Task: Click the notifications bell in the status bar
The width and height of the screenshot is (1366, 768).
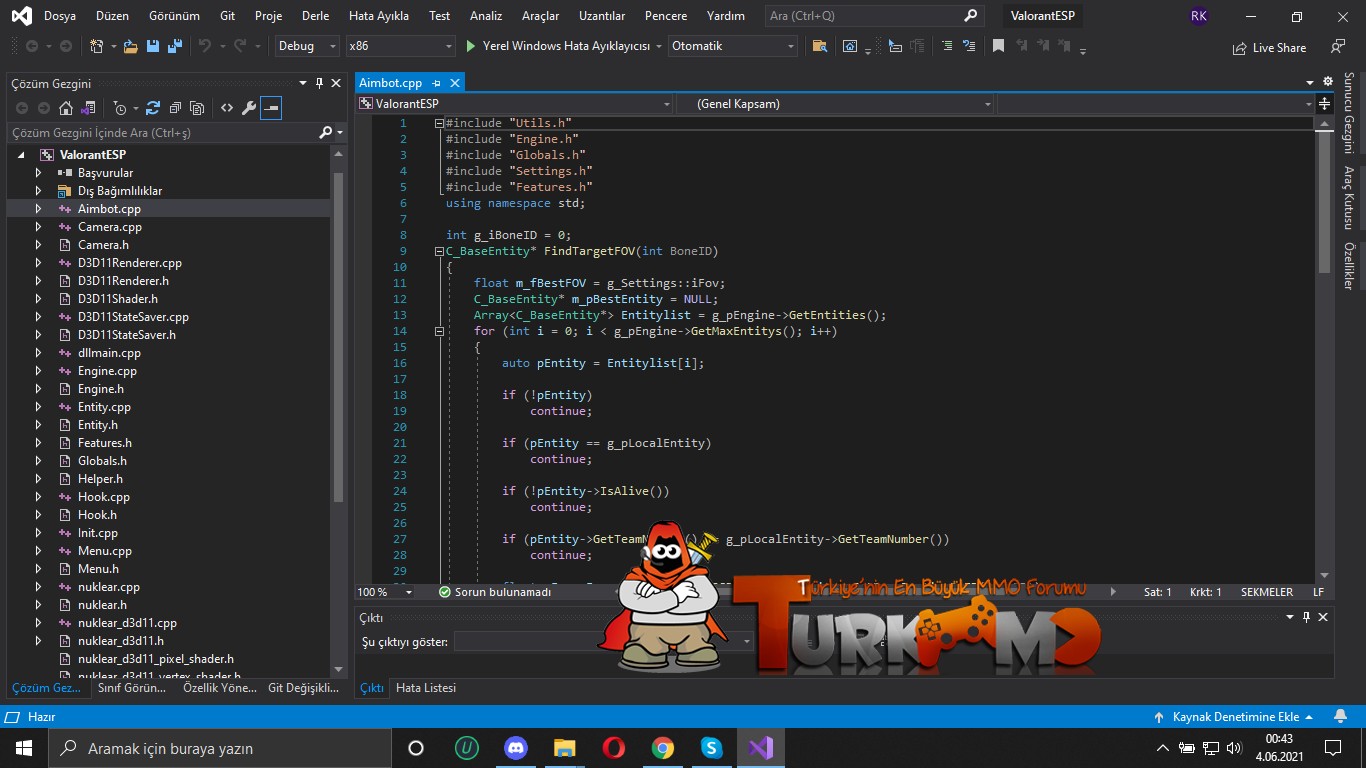Action: click(x=1340, y=717)
